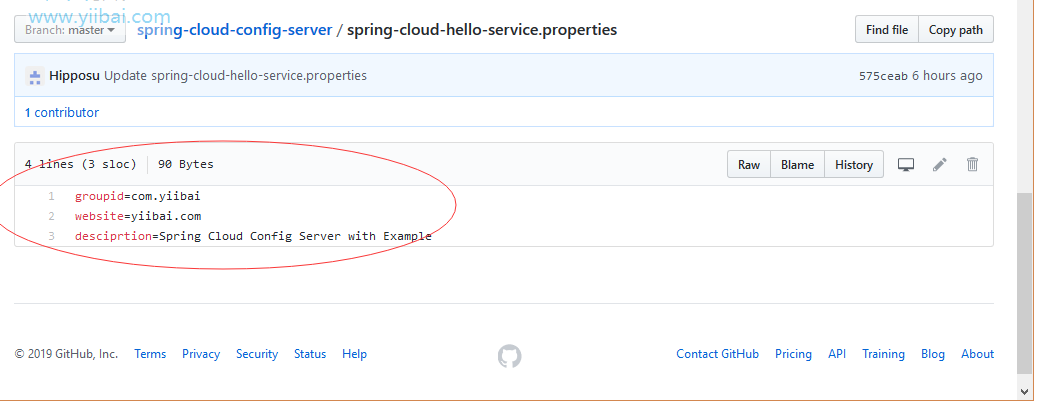Open file in GitHub Desktop icon
Screen dimensions: 1039x404
(x=906, y=164)
